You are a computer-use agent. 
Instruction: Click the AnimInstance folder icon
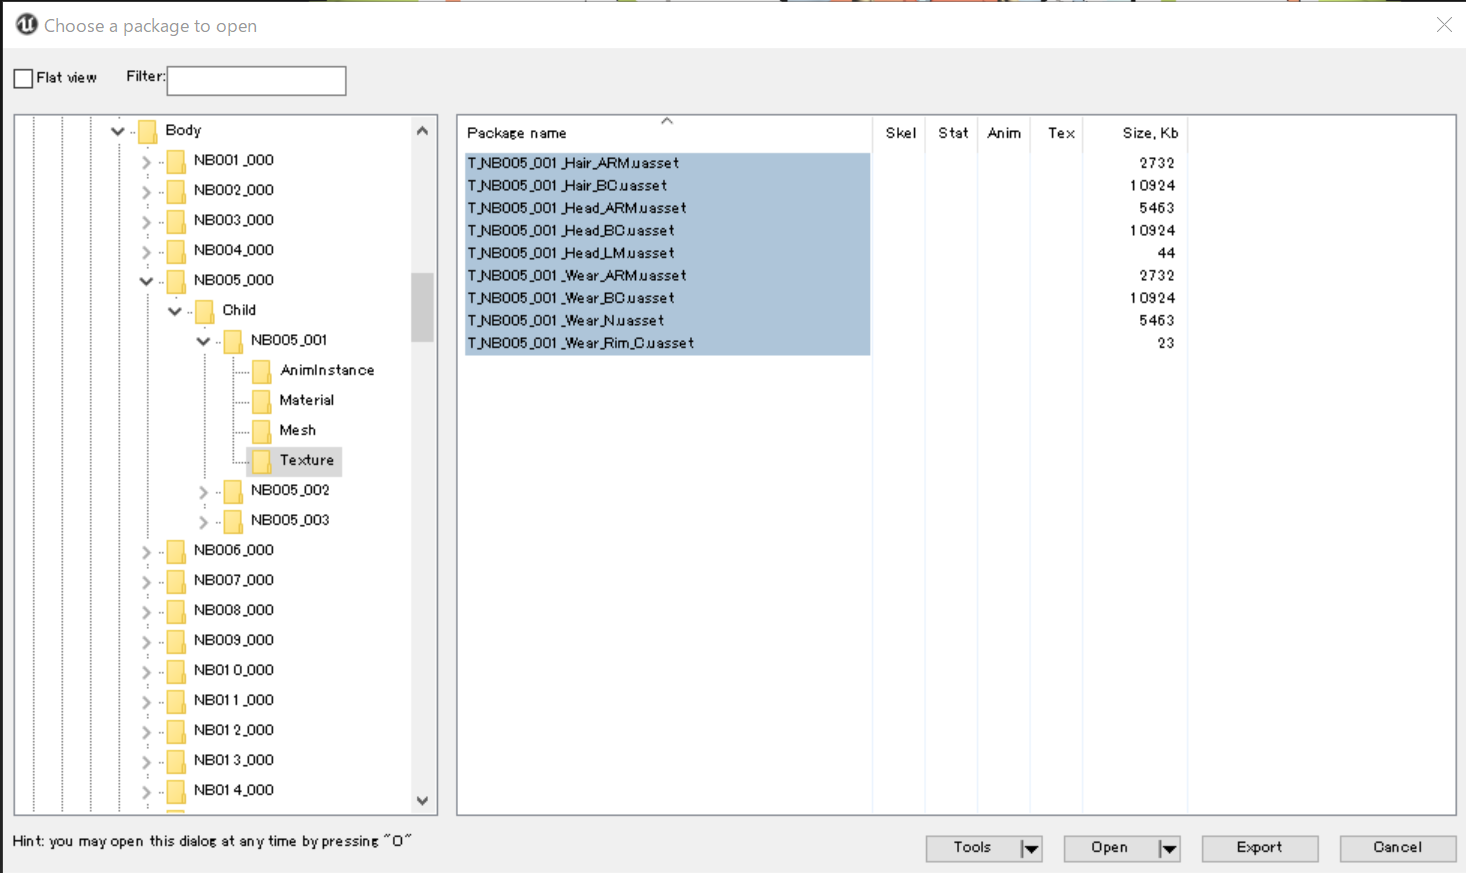[x=262, y=371]
